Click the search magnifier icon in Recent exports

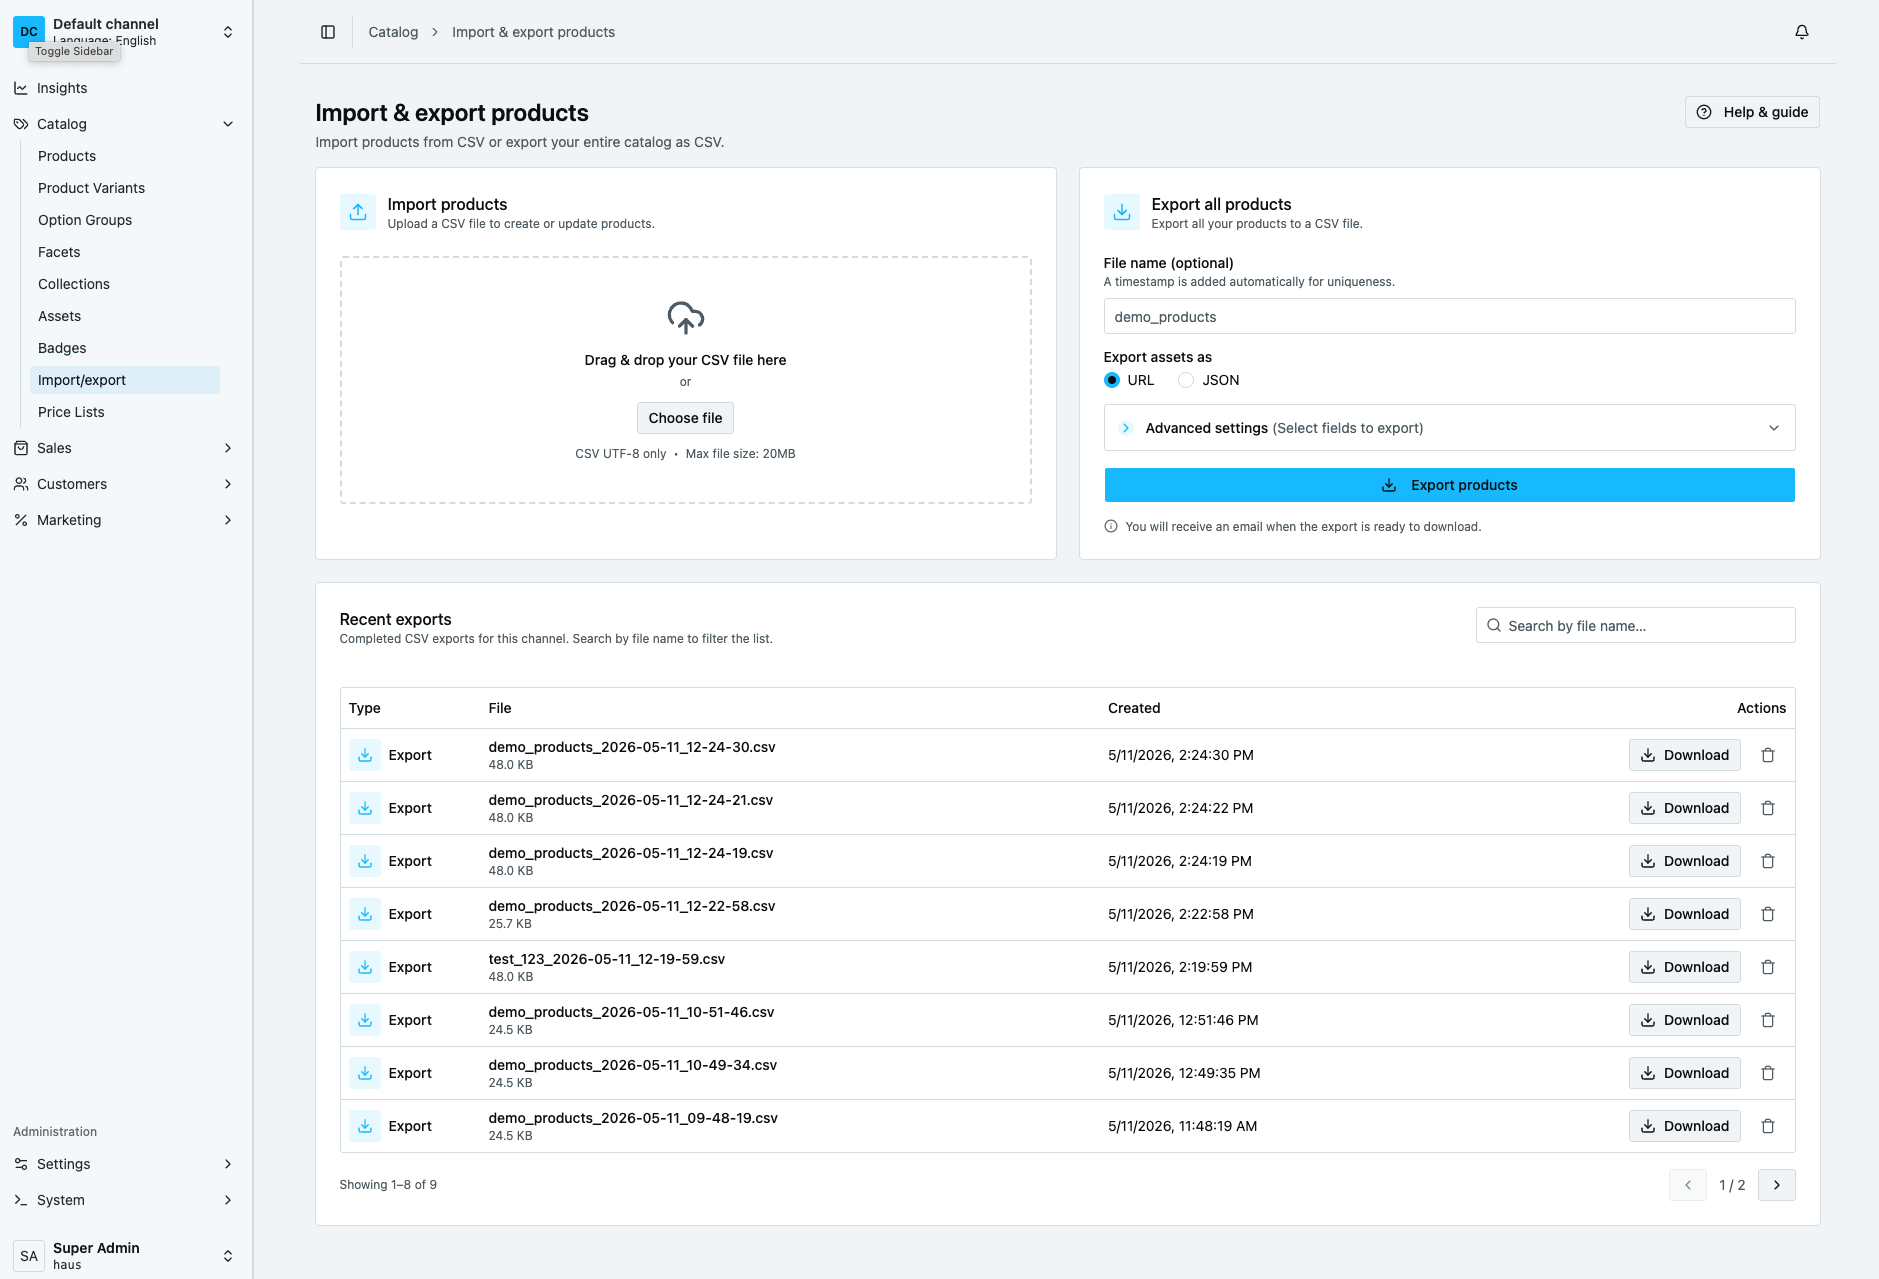point(1494,625)
